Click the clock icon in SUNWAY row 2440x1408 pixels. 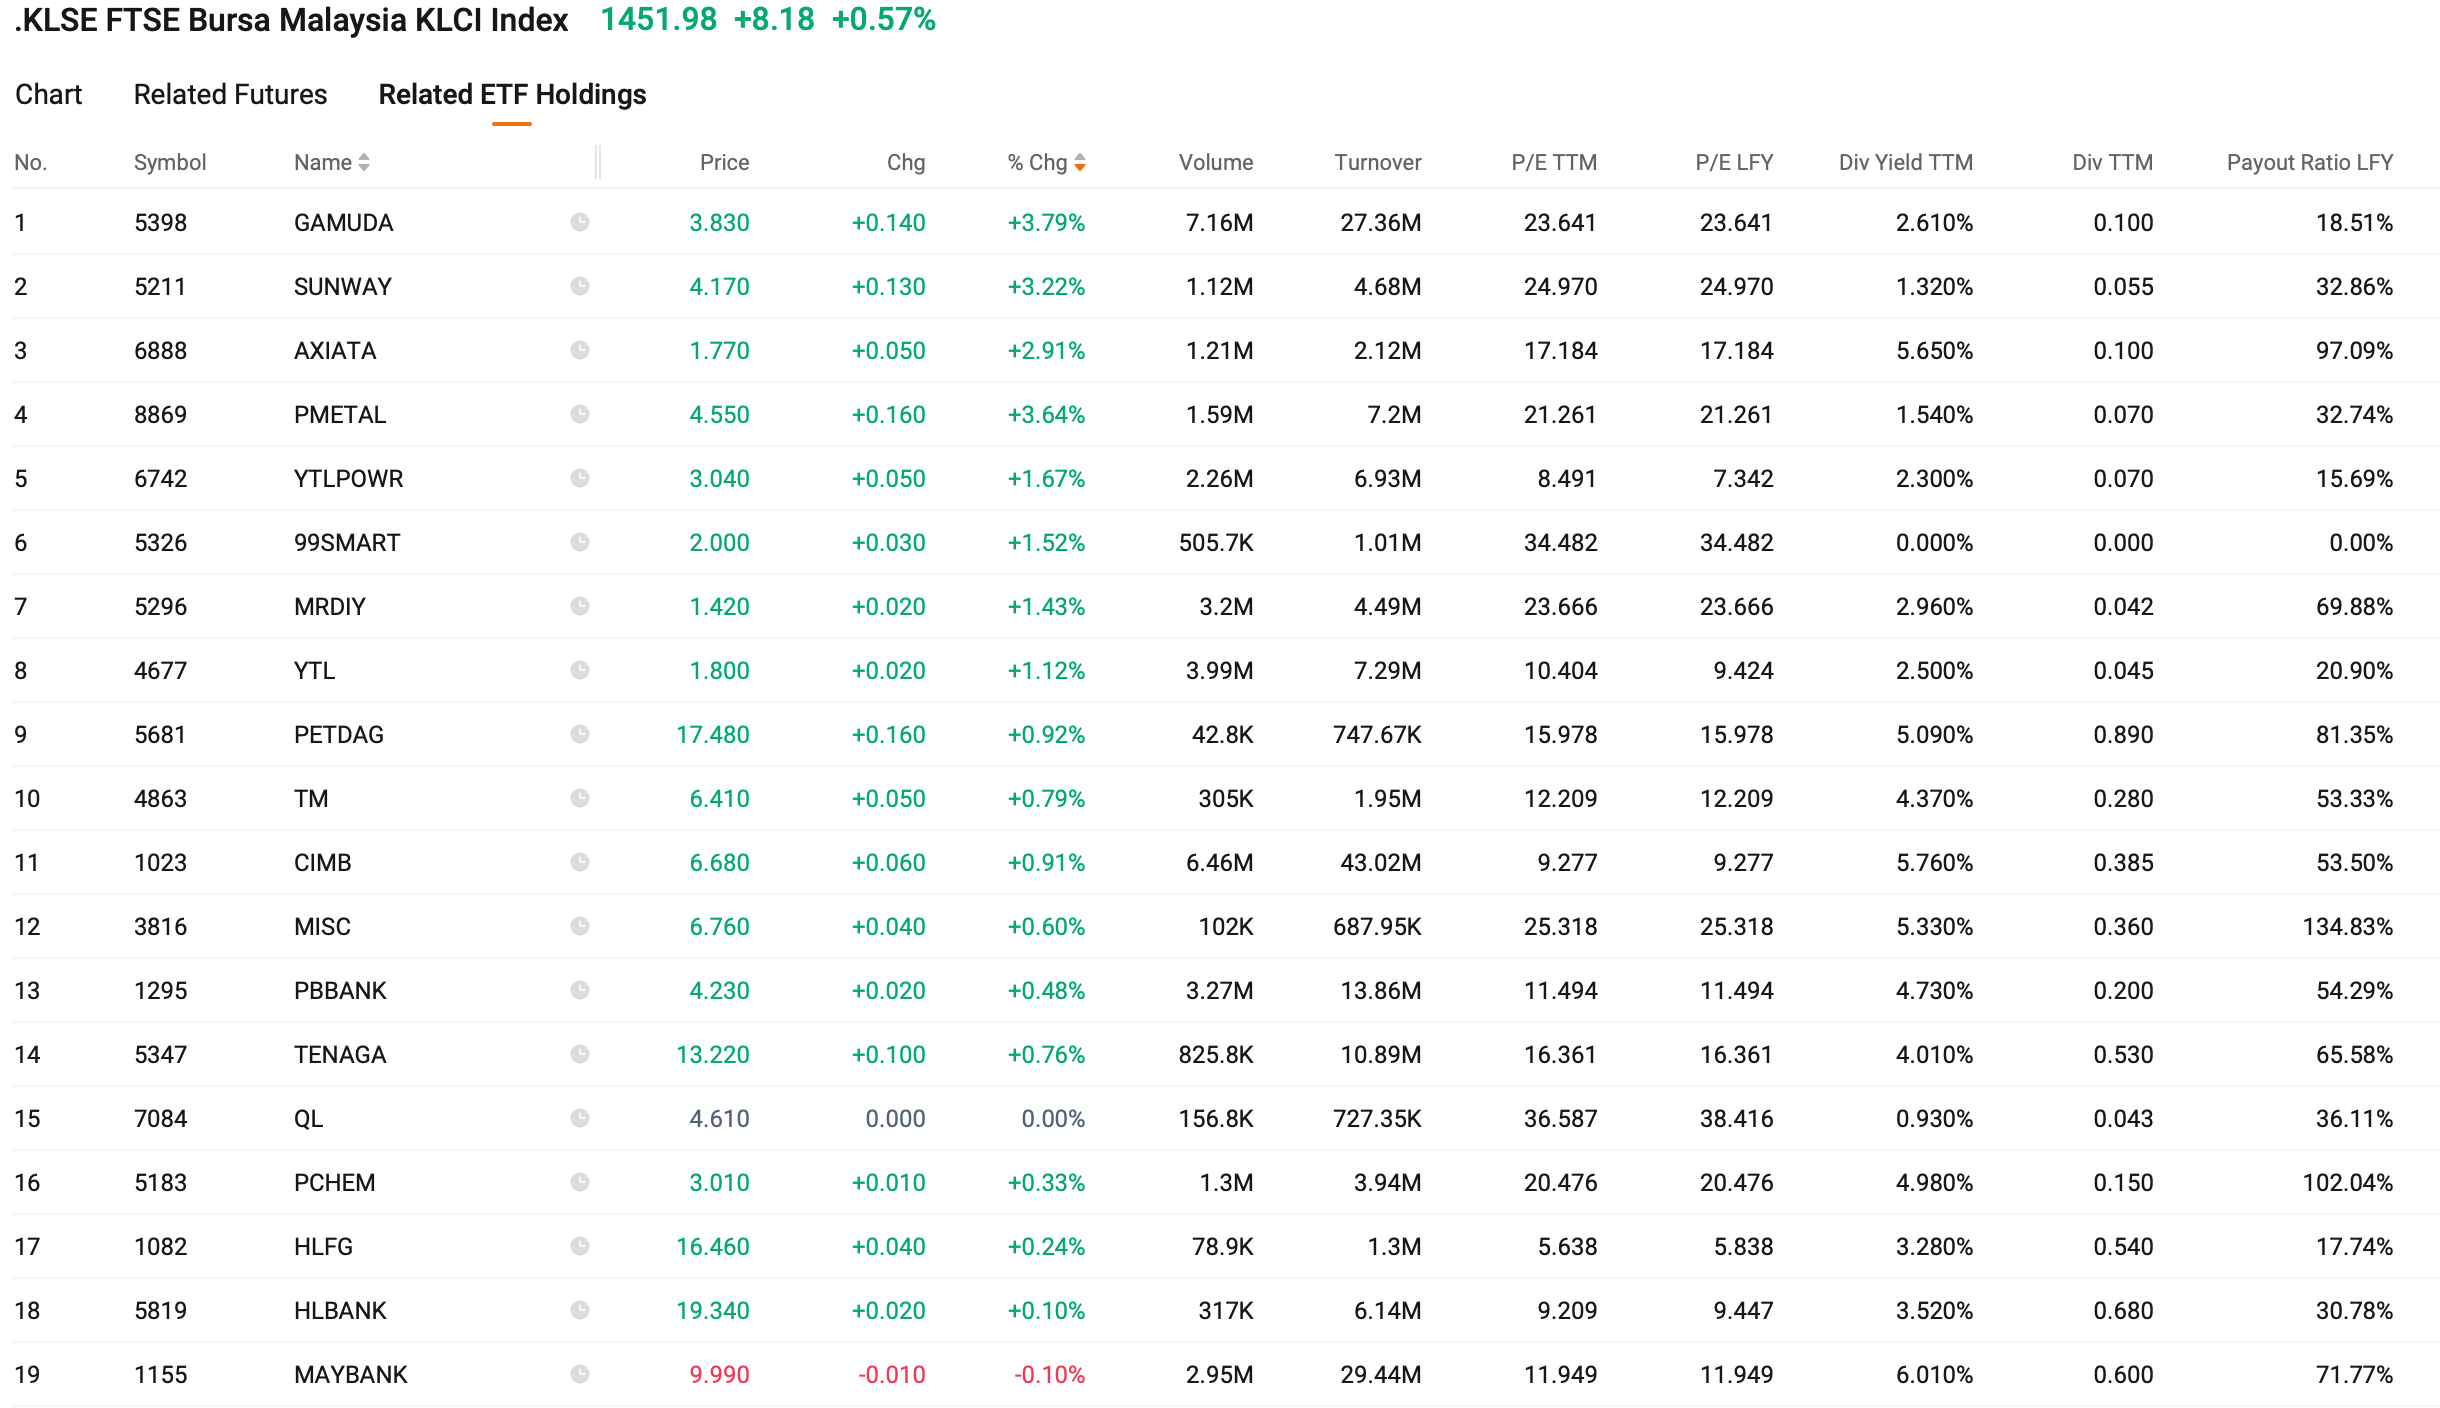pos(580,286)
